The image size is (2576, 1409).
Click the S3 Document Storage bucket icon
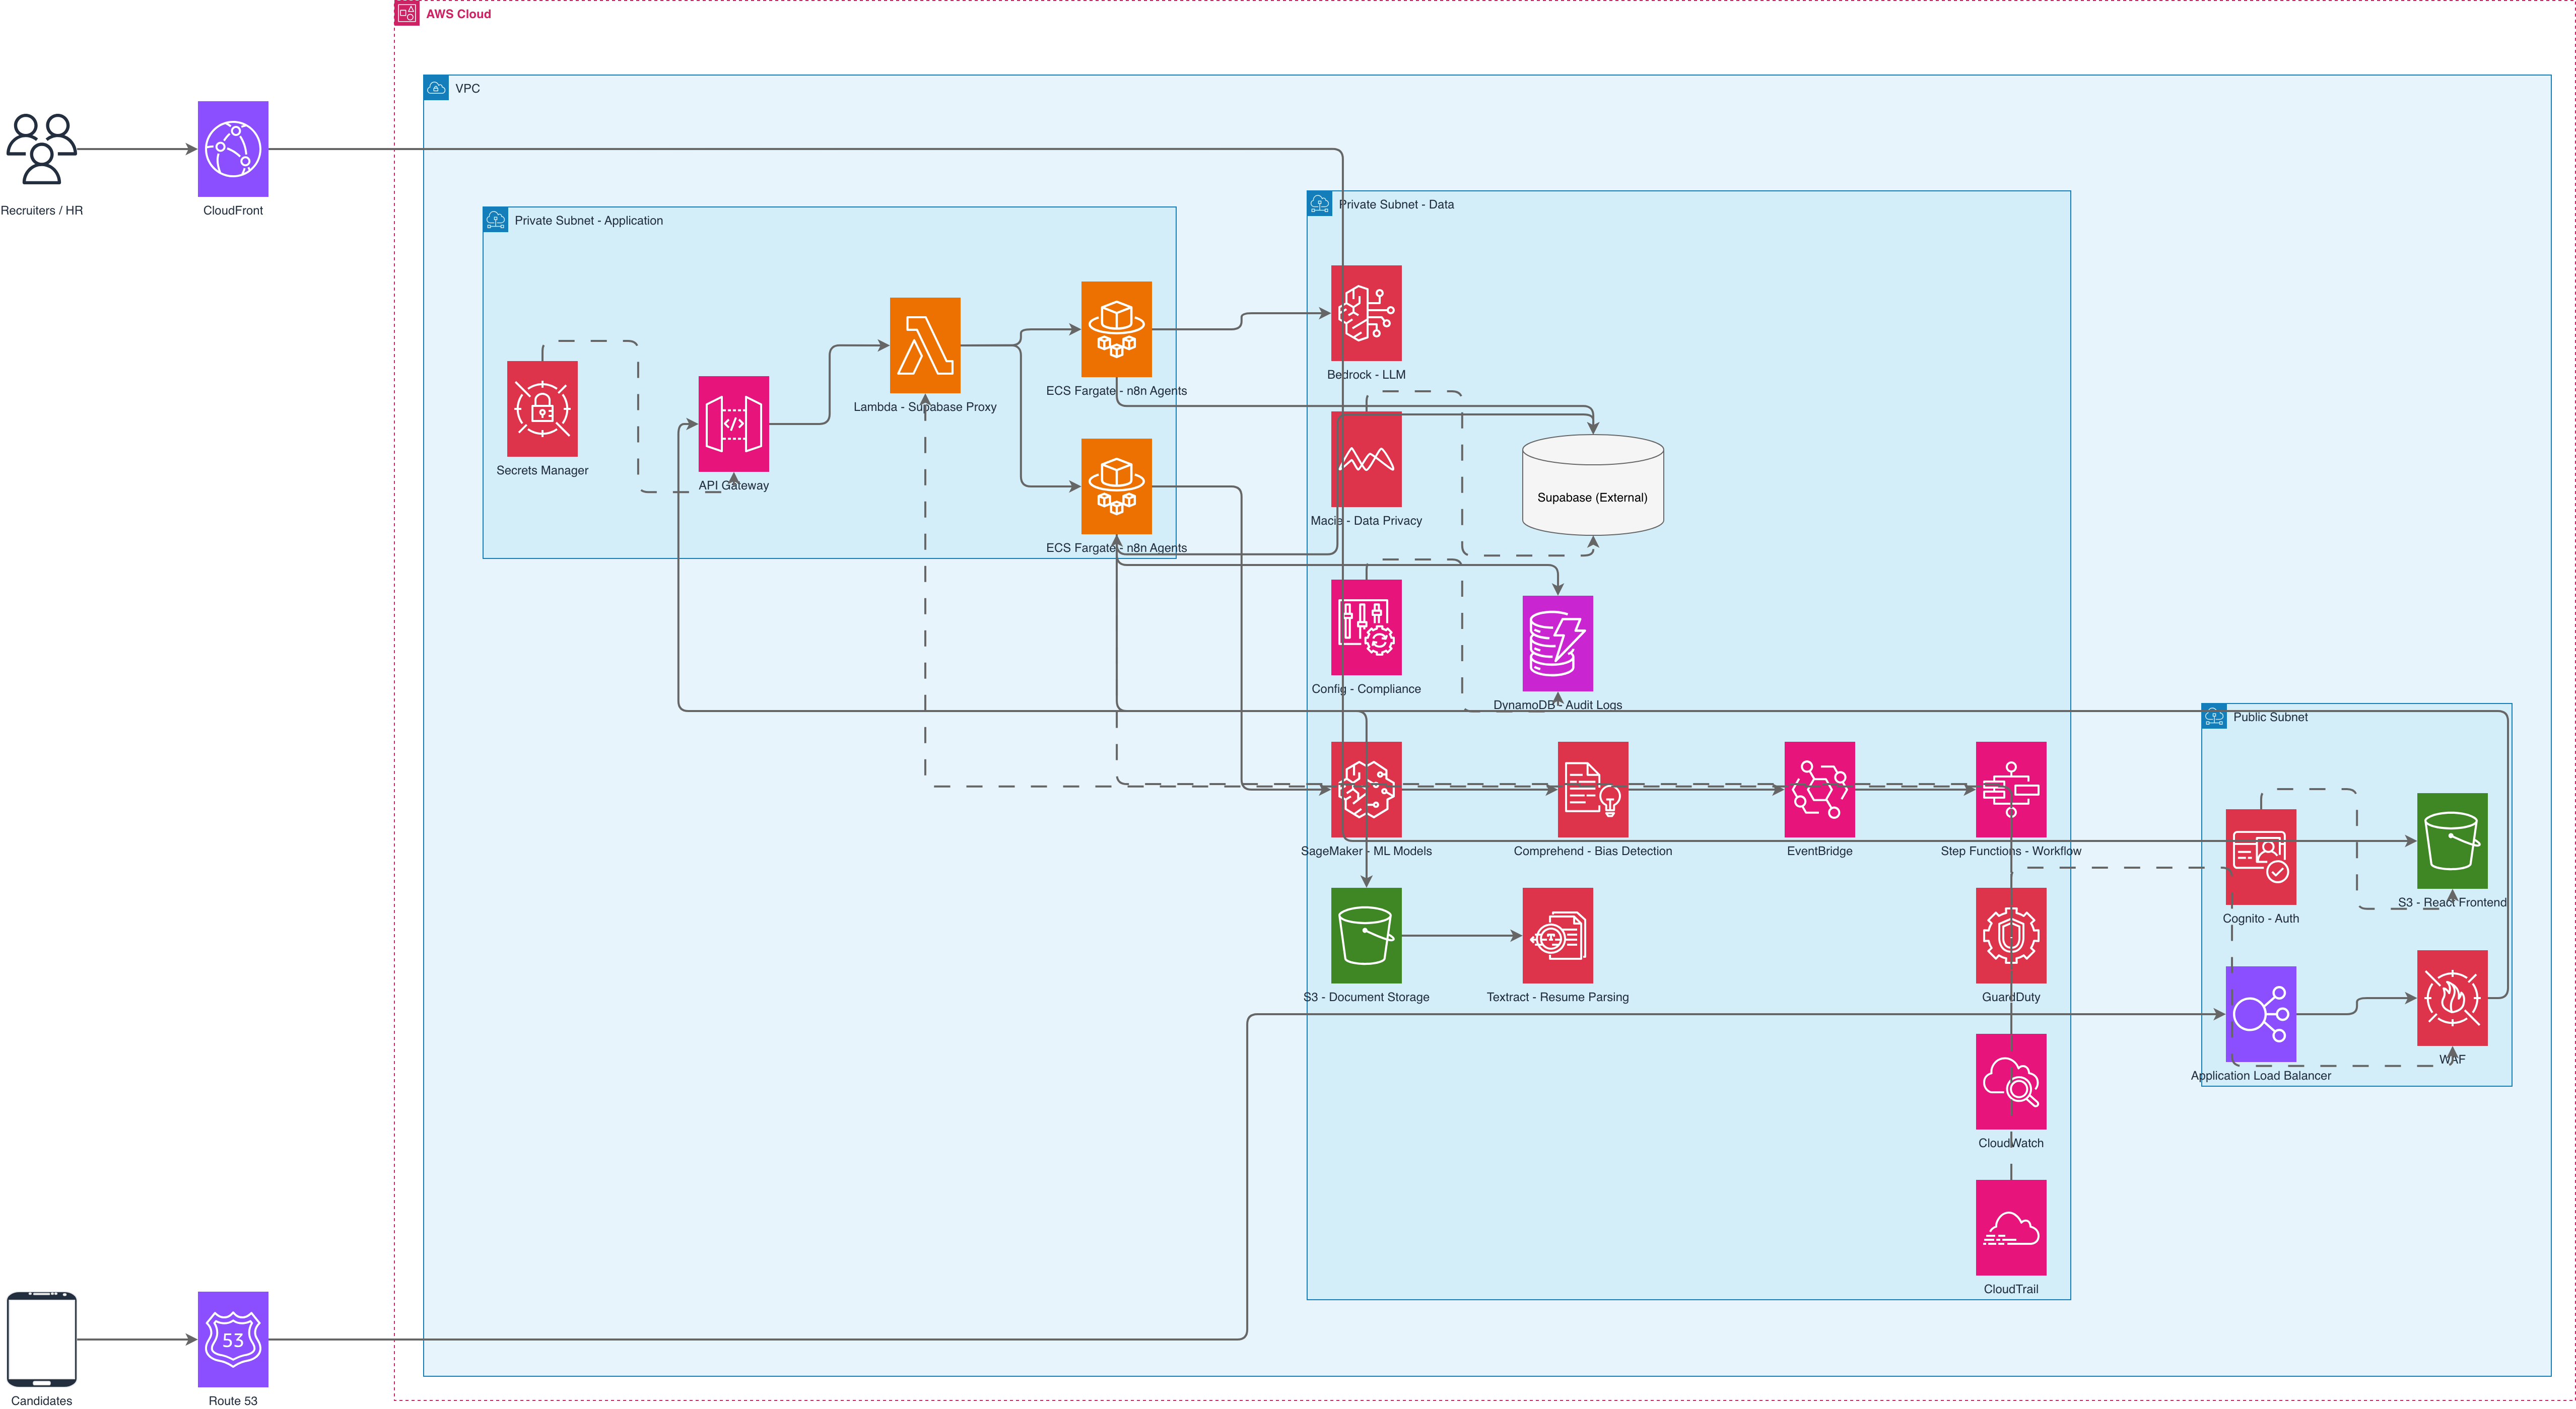point(1366,935)
